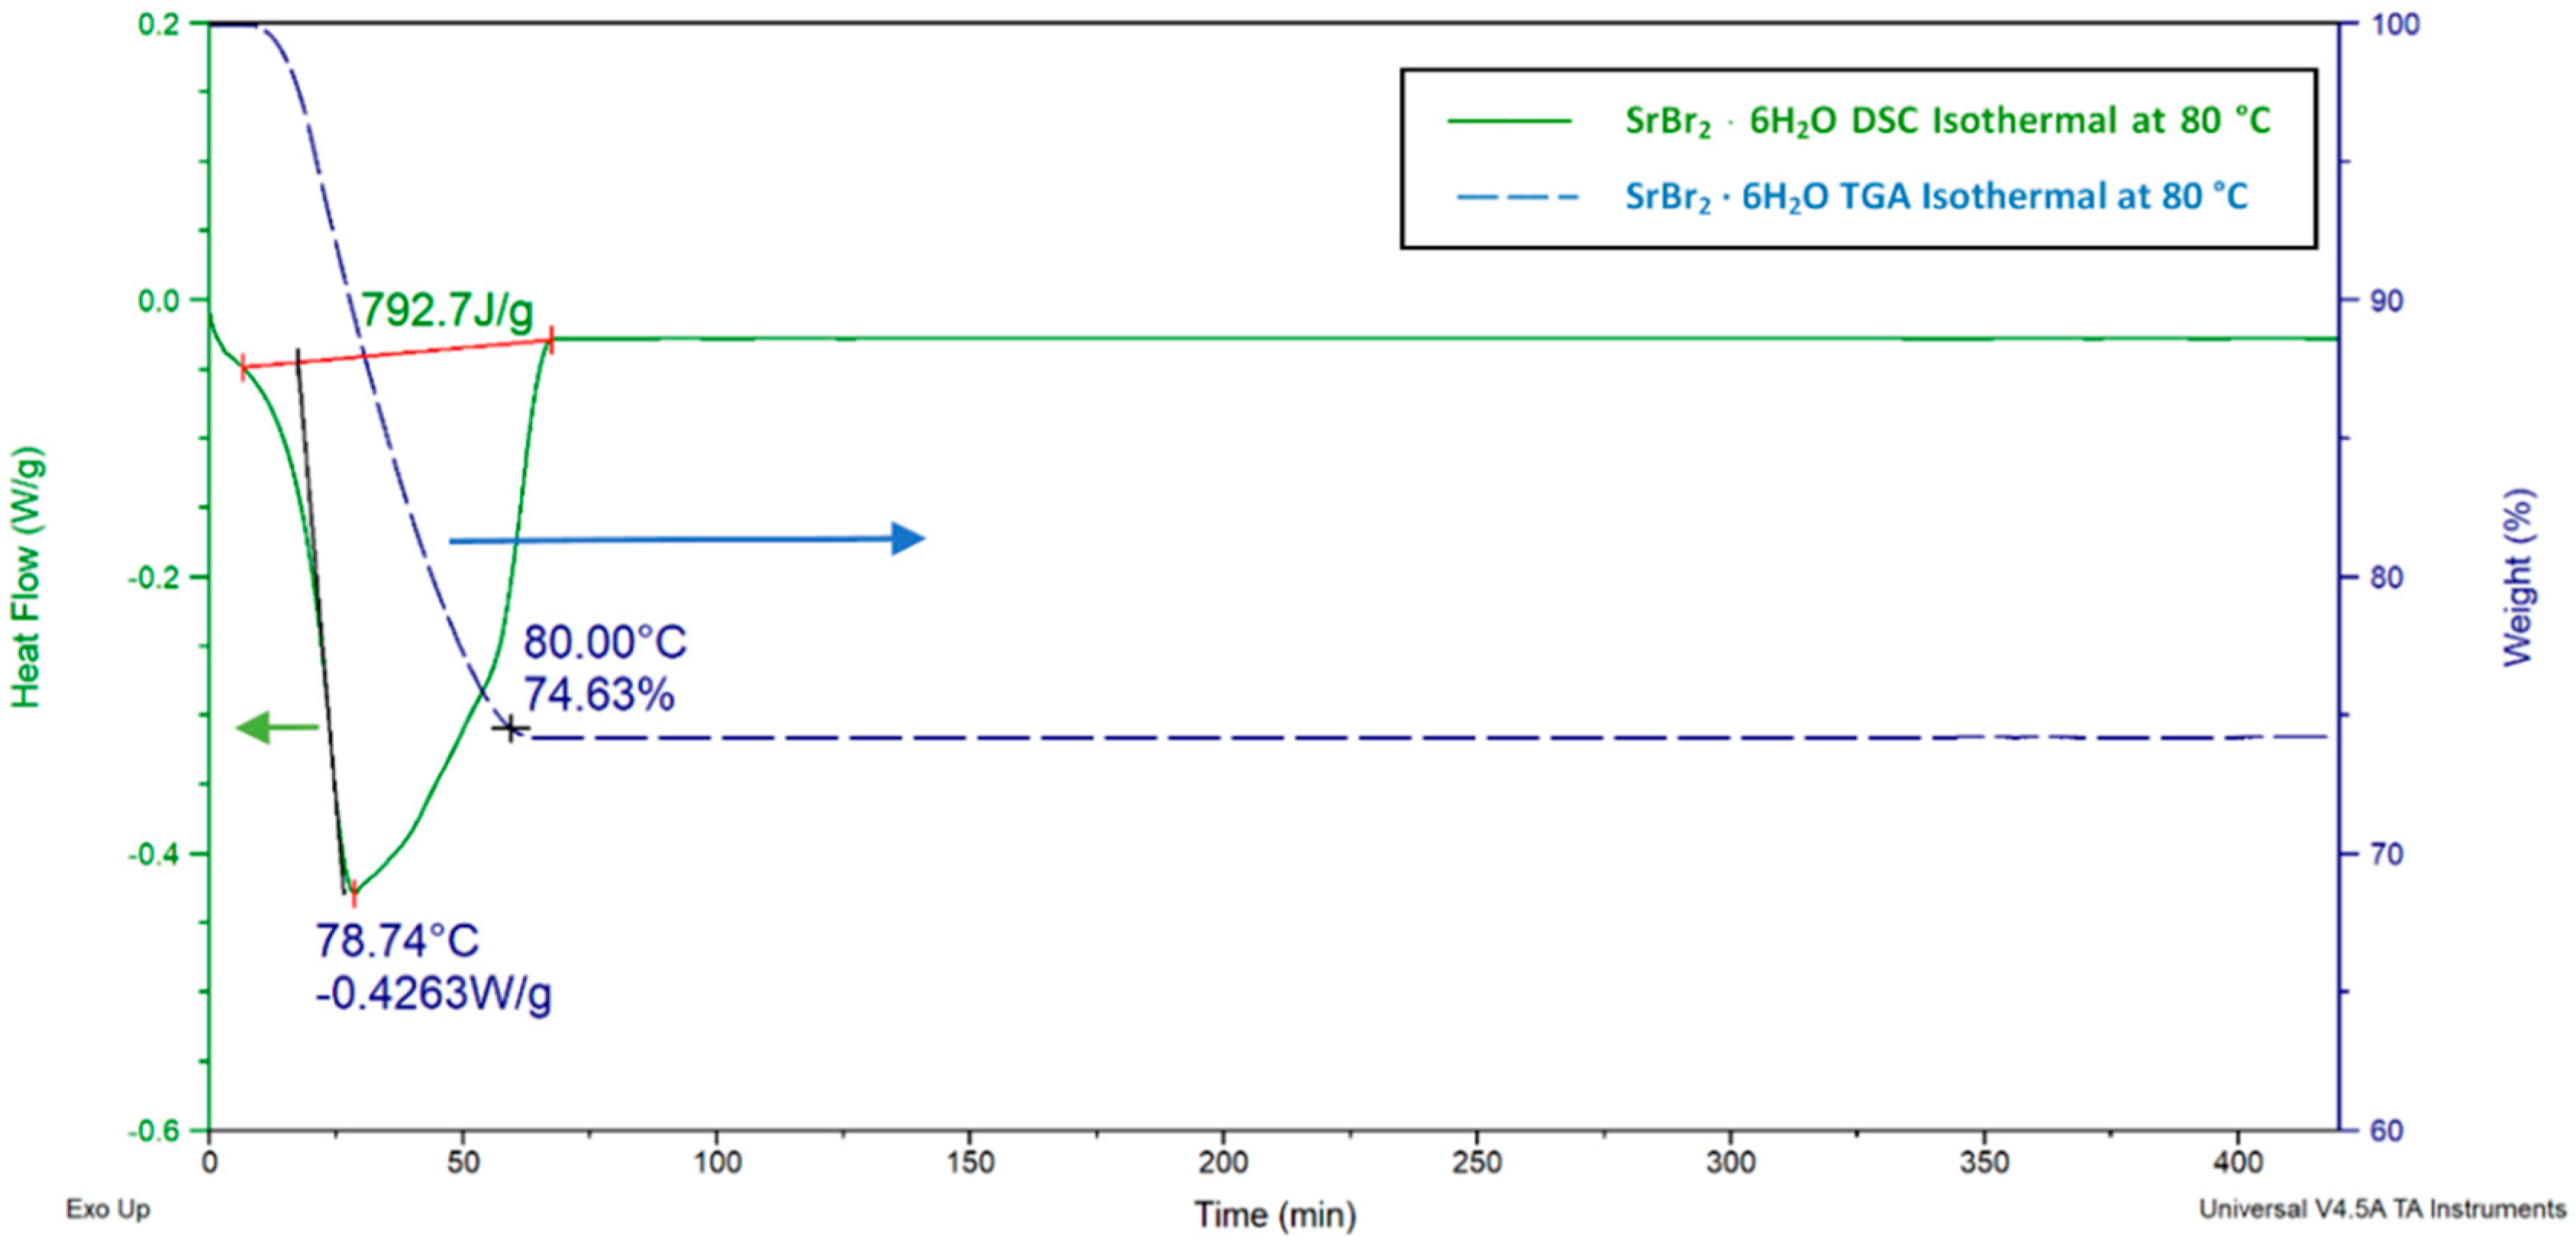Click the green left-pointing arrow
Image resolution: width=2576 pixels, height=1247 pixels.
coord(276,727)
